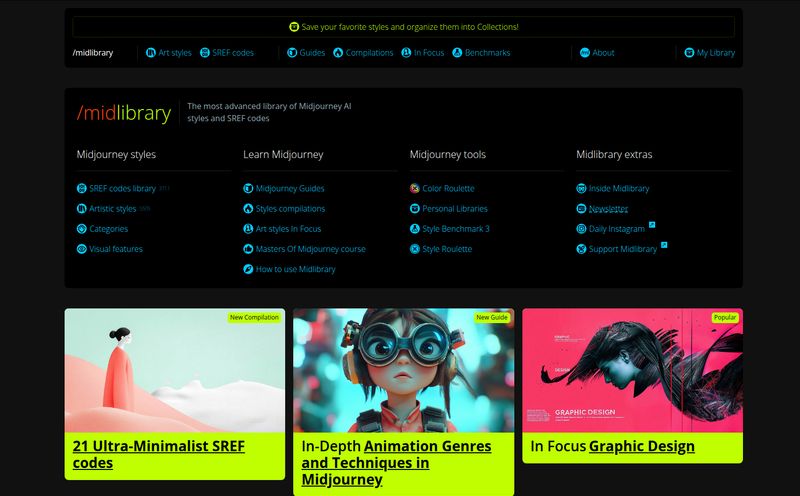Viewport: 800px width, 496px height.
Task: Click the Daily Instagram icon
Action: (581, 229)
